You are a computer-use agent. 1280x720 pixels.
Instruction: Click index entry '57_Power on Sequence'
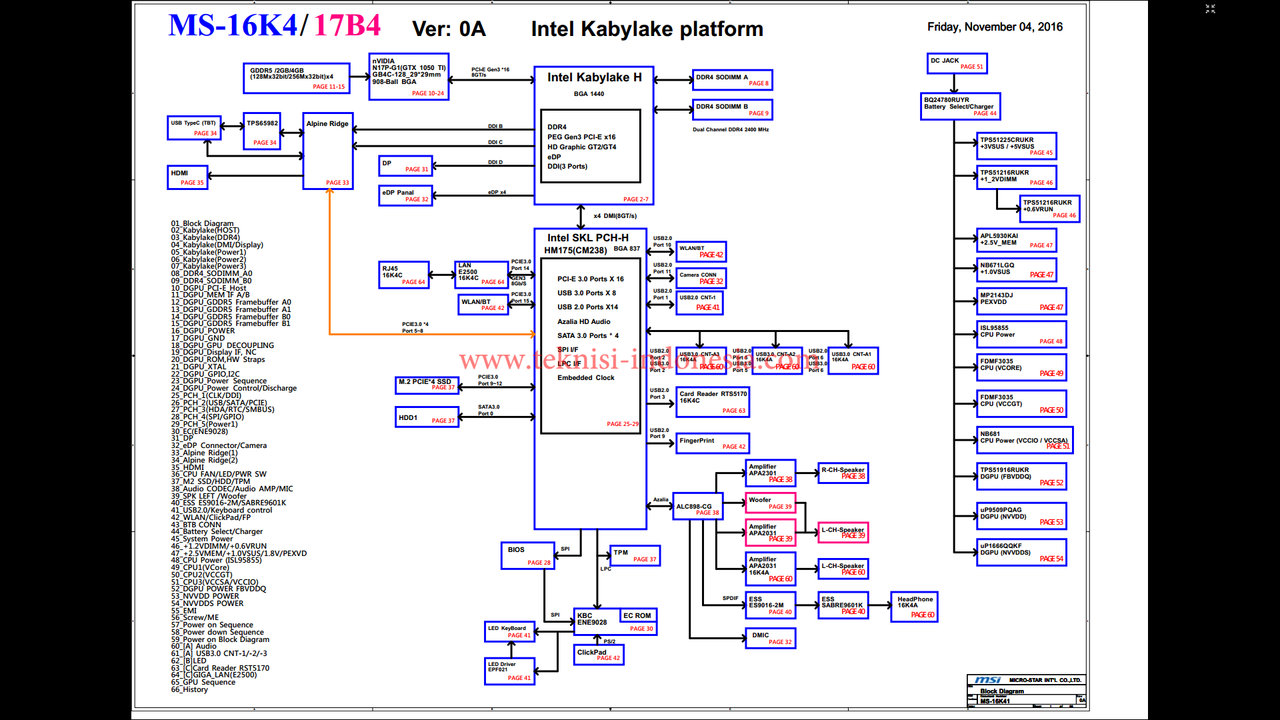[x=212, y=625]
